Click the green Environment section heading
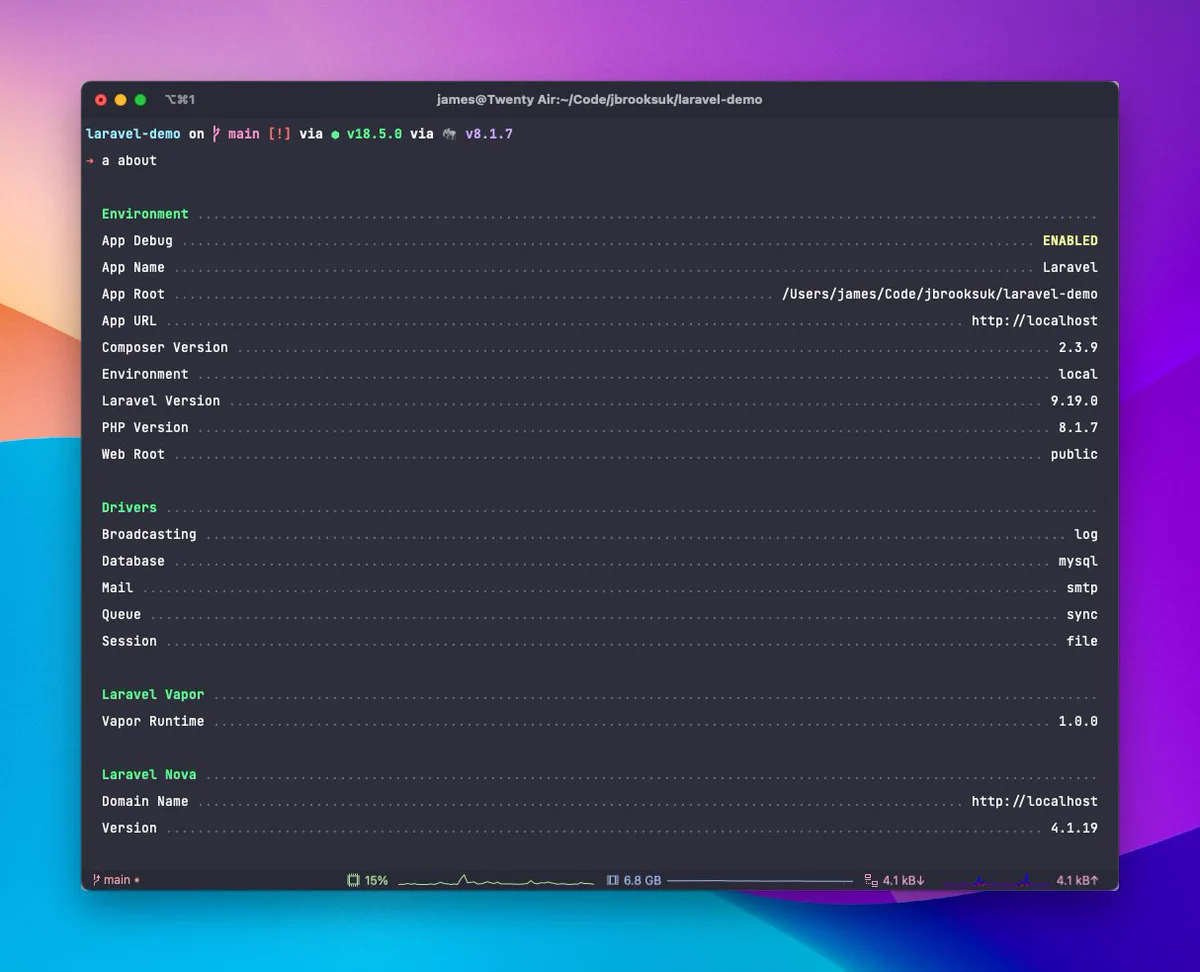The image size is (1200, 972). click(x=145, y=214)
